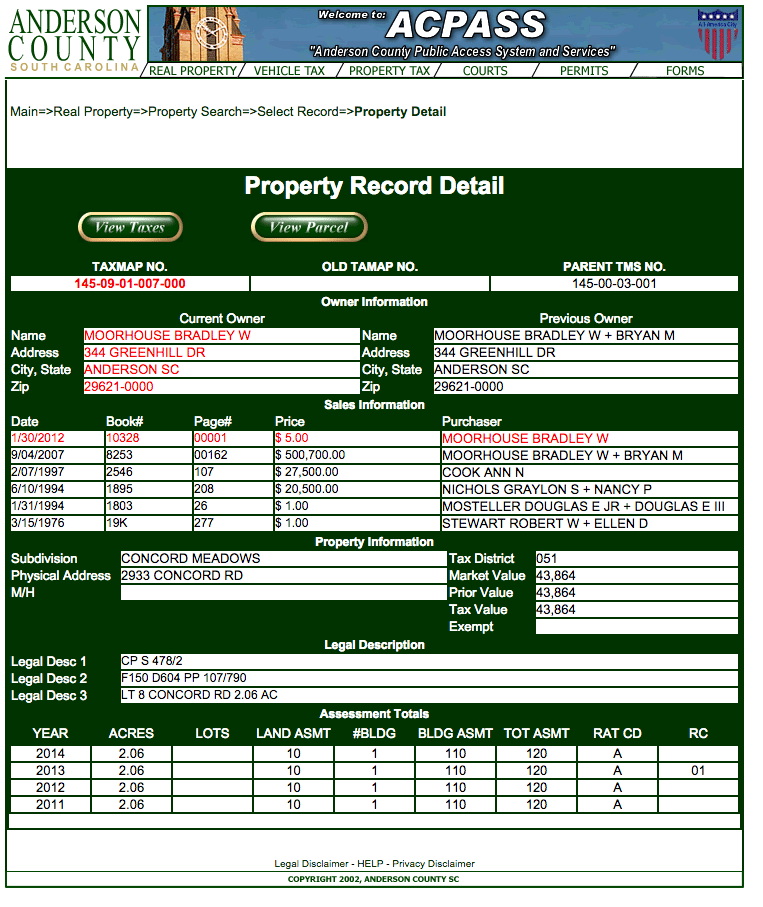The image size is (763, 907).
Task: Click the parent TMS number 145-00-03-001
Action: [614, 284]
